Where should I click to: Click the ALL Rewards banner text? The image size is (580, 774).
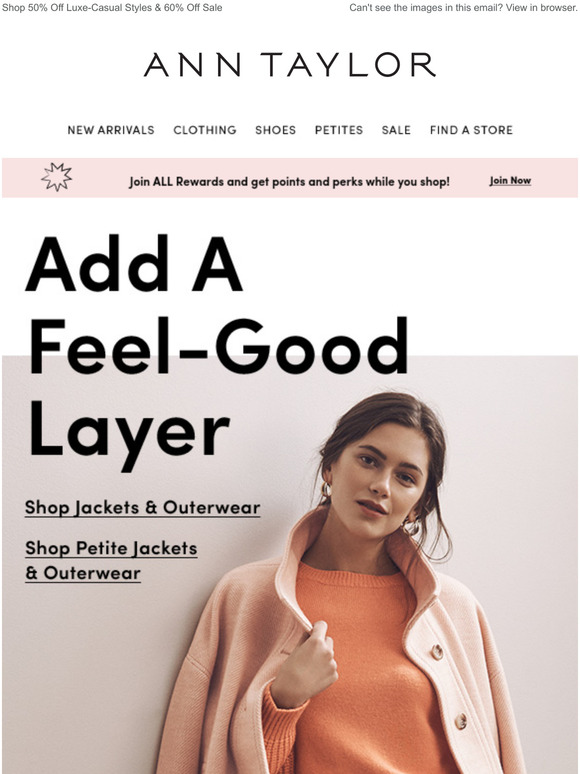coord(289,182)
